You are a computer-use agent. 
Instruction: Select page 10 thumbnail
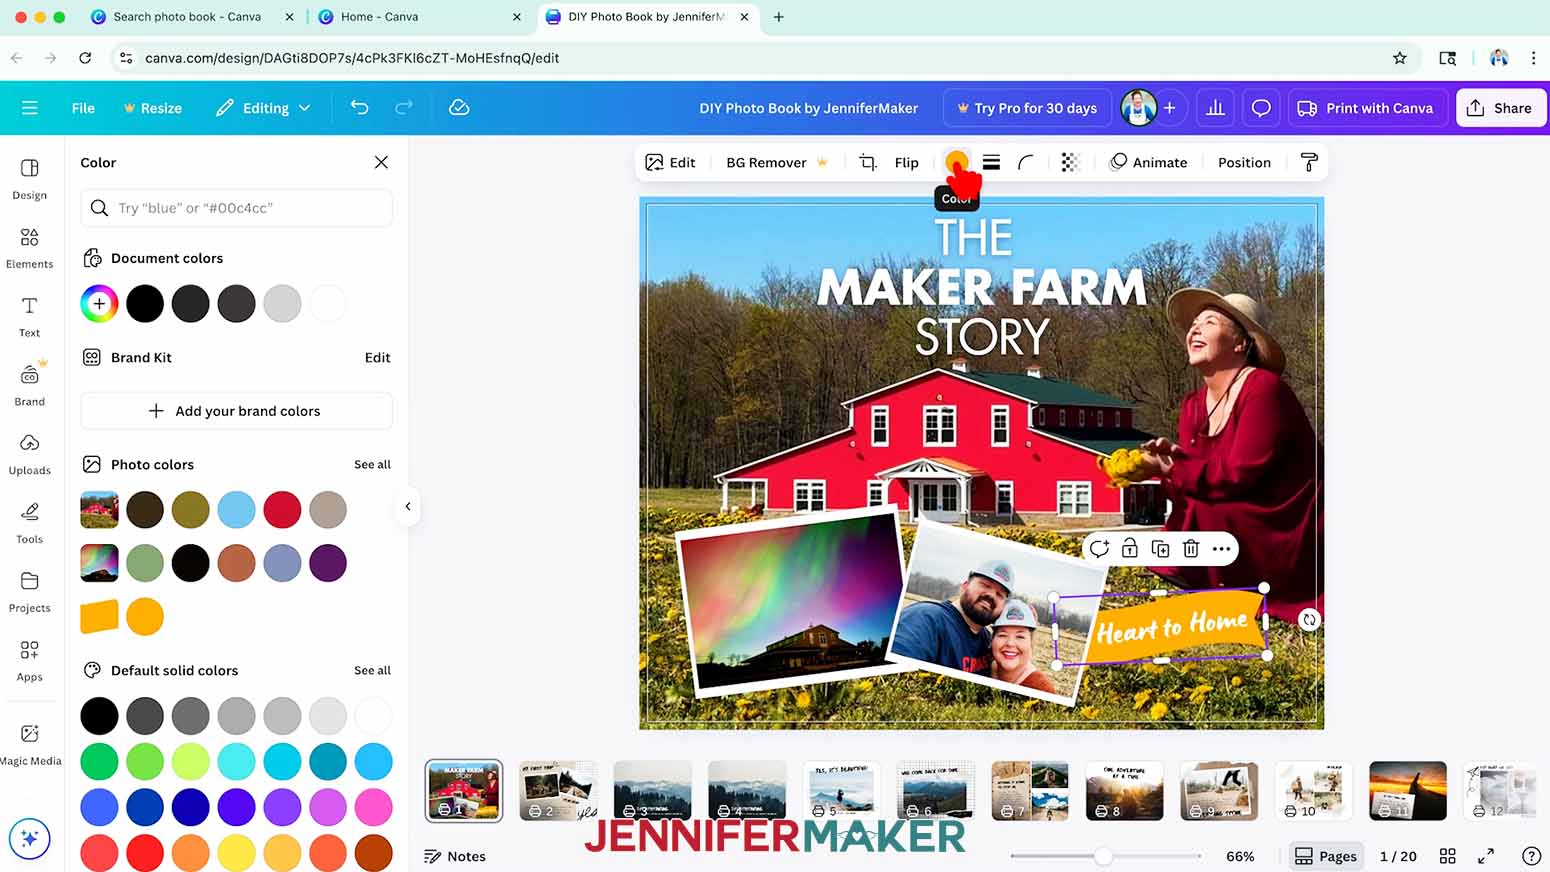(x=1313, y=791)
